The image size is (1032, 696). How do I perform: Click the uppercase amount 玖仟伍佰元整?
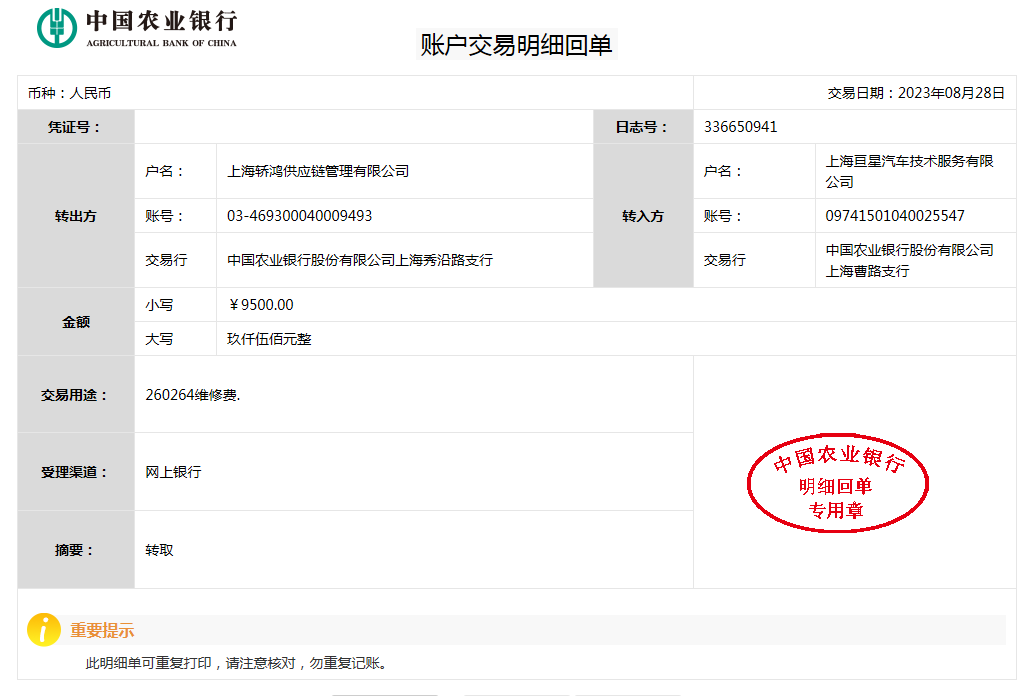(269, 339)
